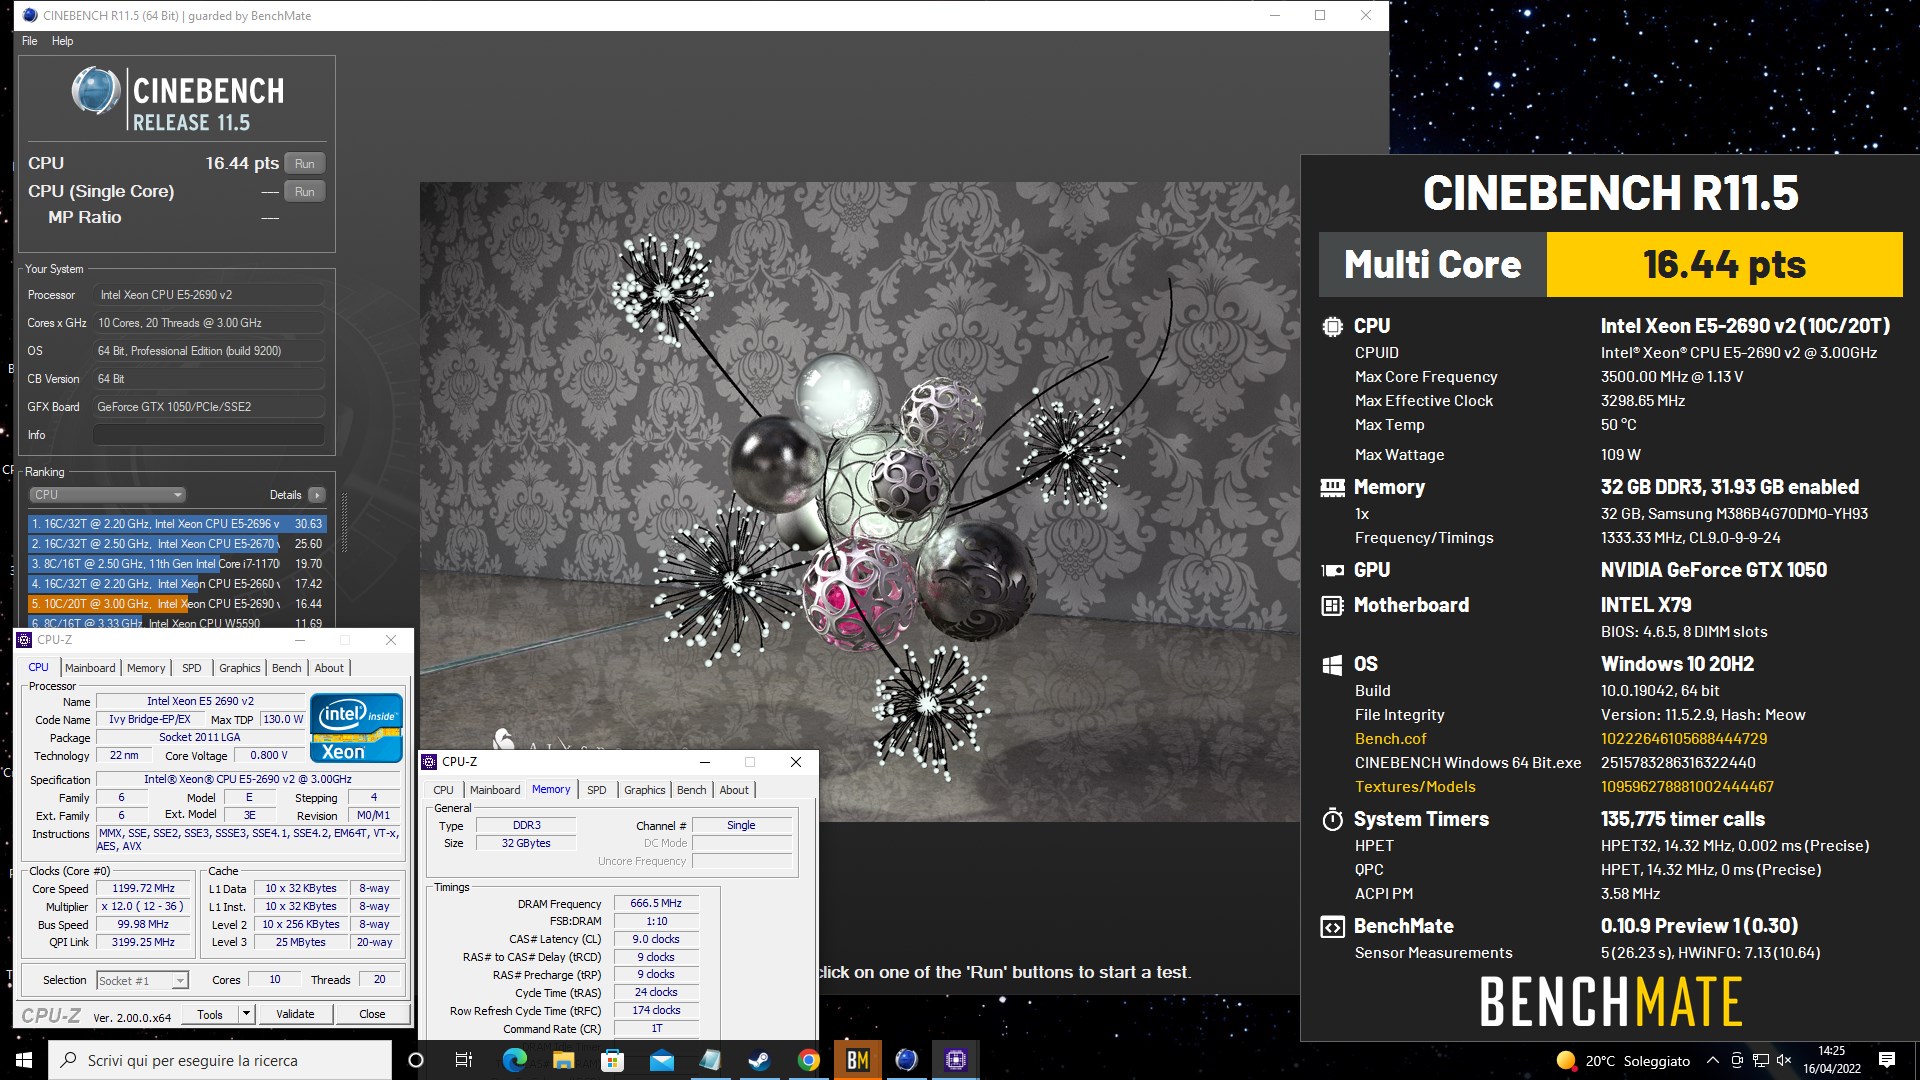
Task: Click the Tools button in CPU-Z
Action: (x=210, y=1014)
